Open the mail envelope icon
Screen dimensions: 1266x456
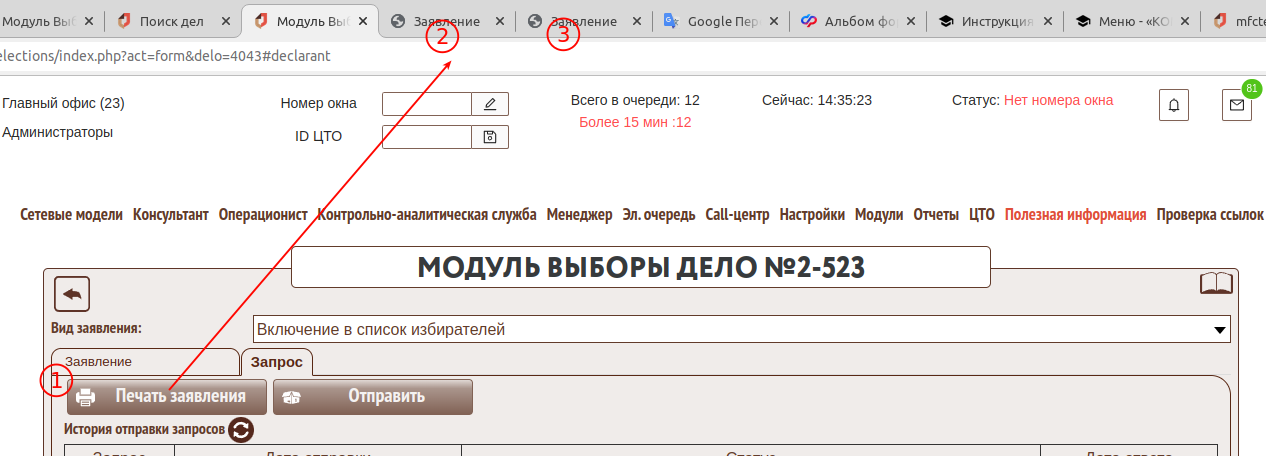click(x=1237, y=105)
